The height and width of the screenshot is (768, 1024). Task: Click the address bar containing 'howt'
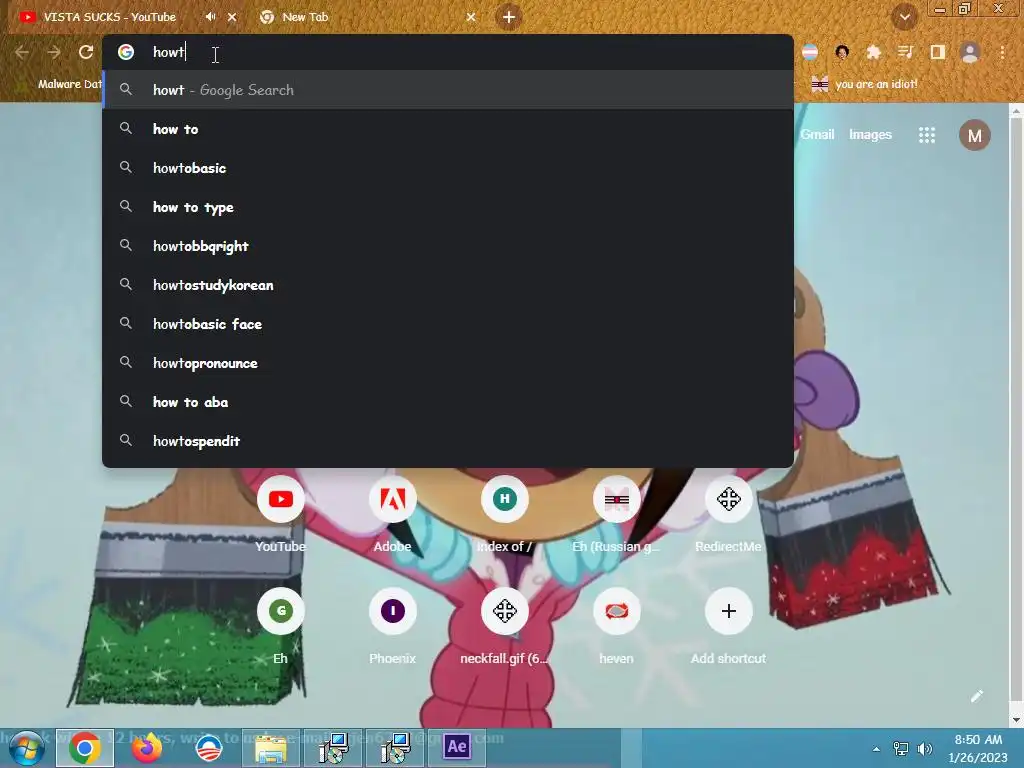tap(448, 52)
